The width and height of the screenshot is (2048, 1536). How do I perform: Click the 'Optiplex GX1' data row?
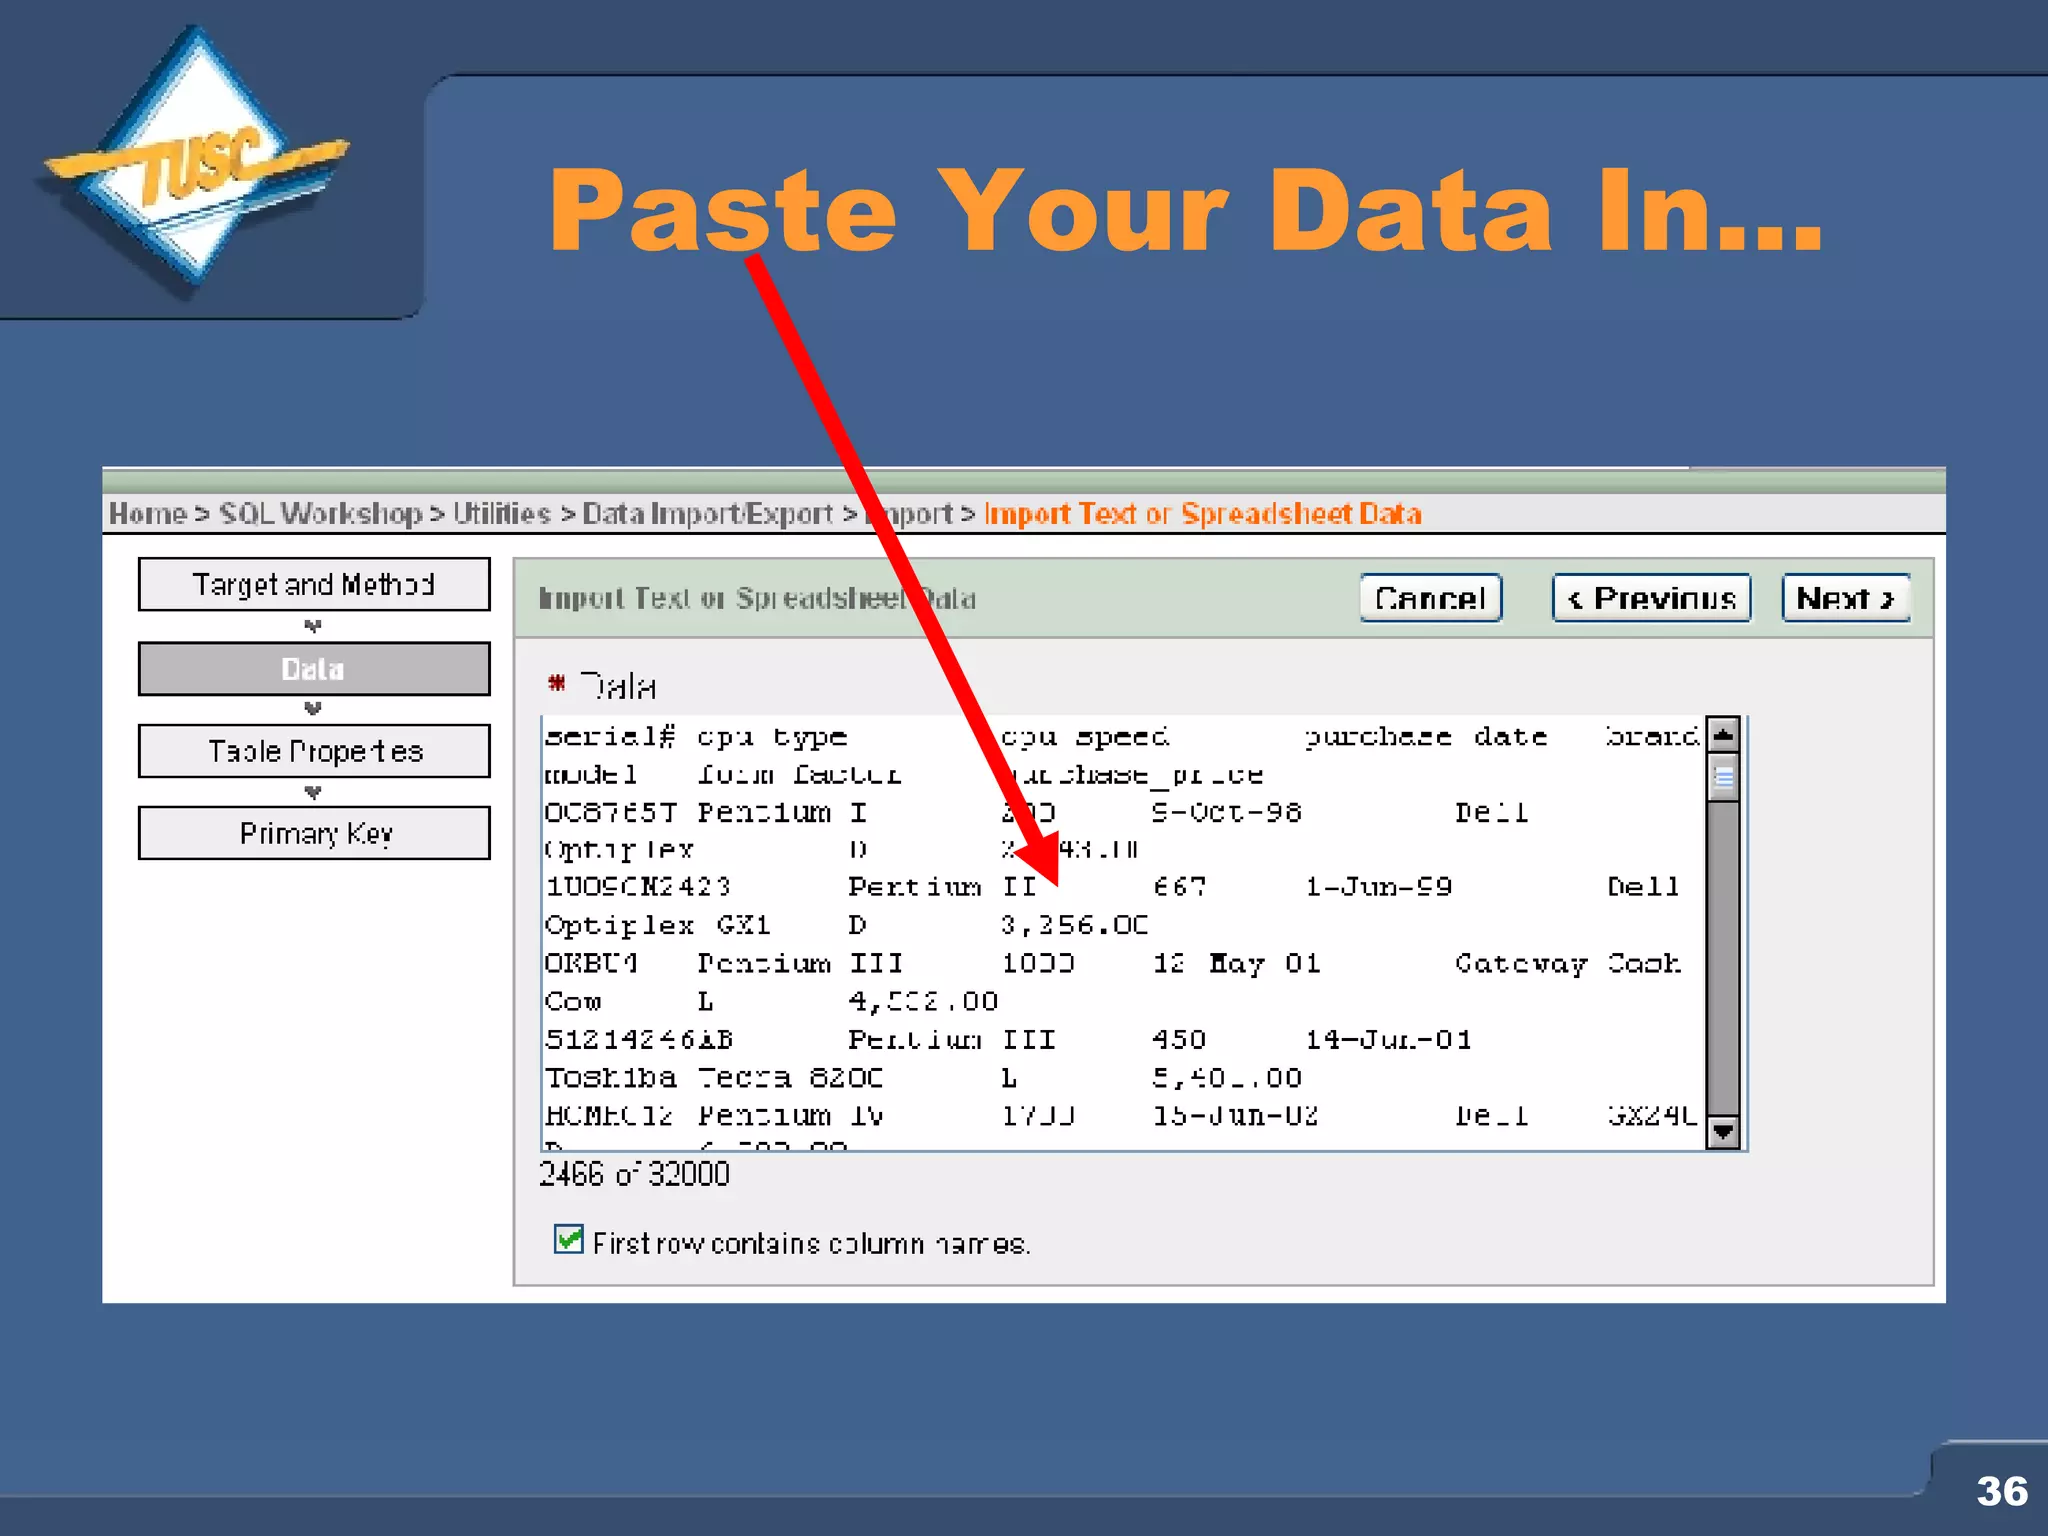(846, 925)
